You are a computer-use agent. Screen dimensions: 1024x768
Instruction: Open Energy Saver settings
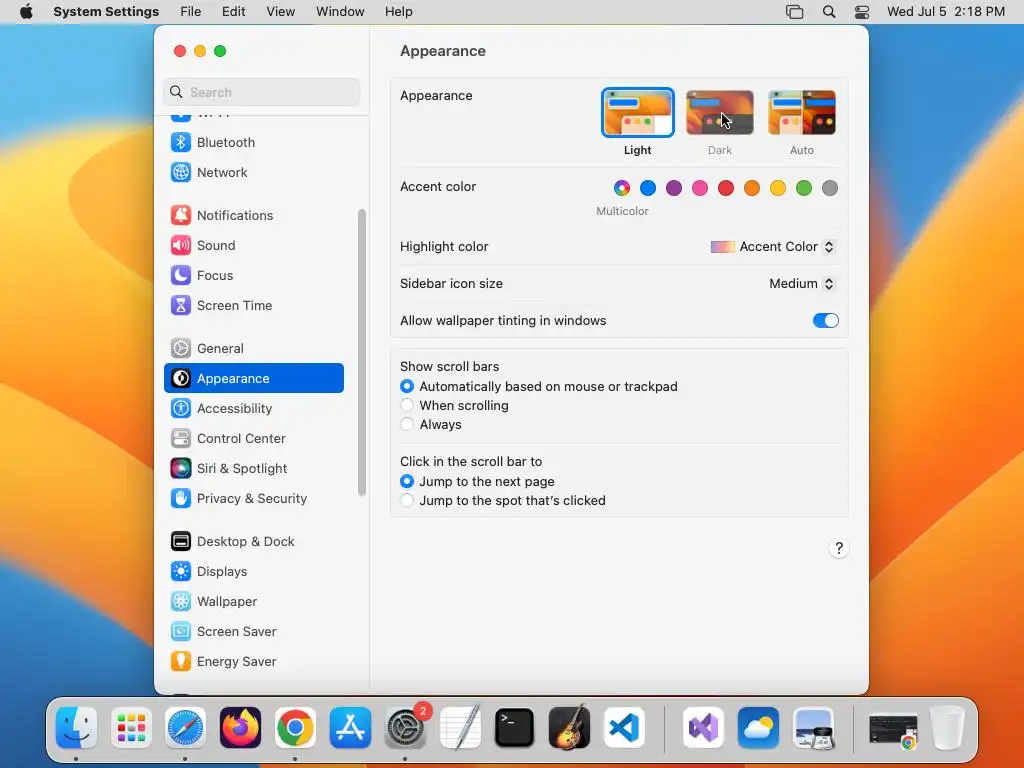[x=253, y=662]
